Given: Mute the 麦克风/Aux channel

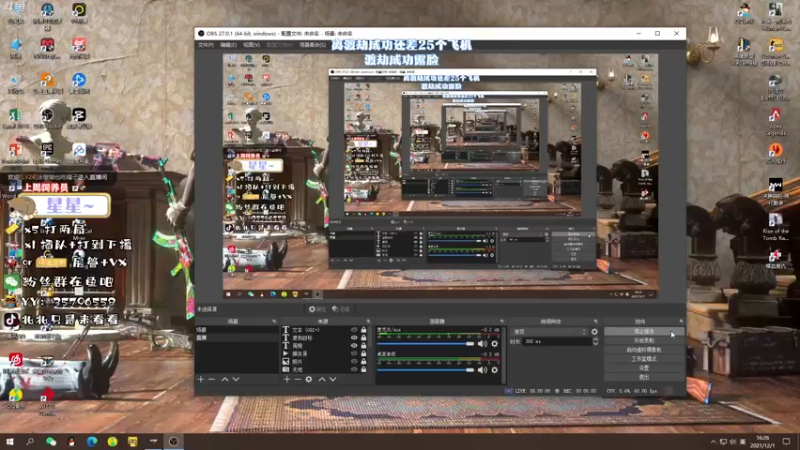Looking at the screenshot, I should [482, 344].
